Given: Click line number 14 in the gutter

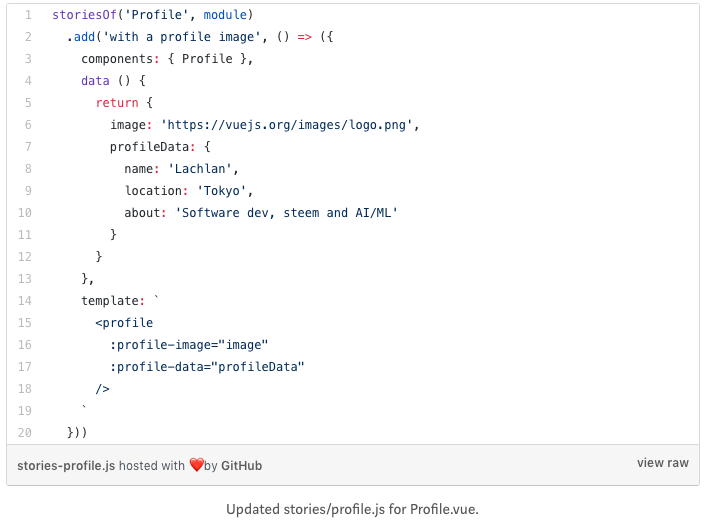Looking at the screenshot, I should [25, 300].
